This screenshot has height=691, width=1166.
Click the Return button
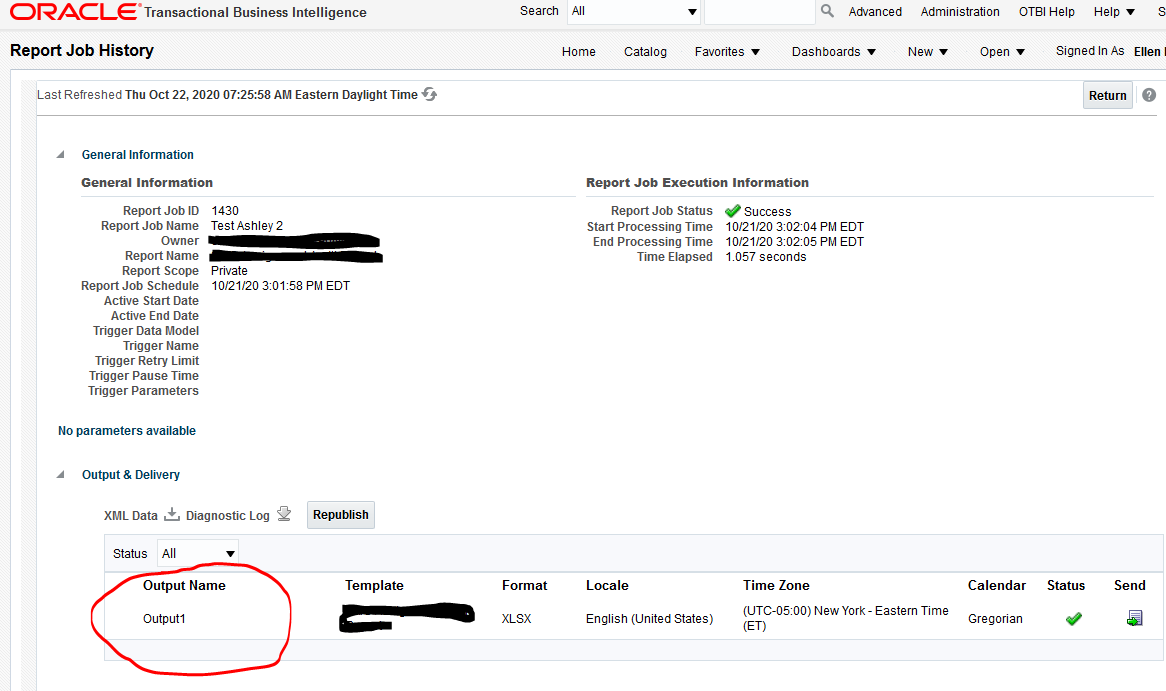click(x=1107, y=94)
